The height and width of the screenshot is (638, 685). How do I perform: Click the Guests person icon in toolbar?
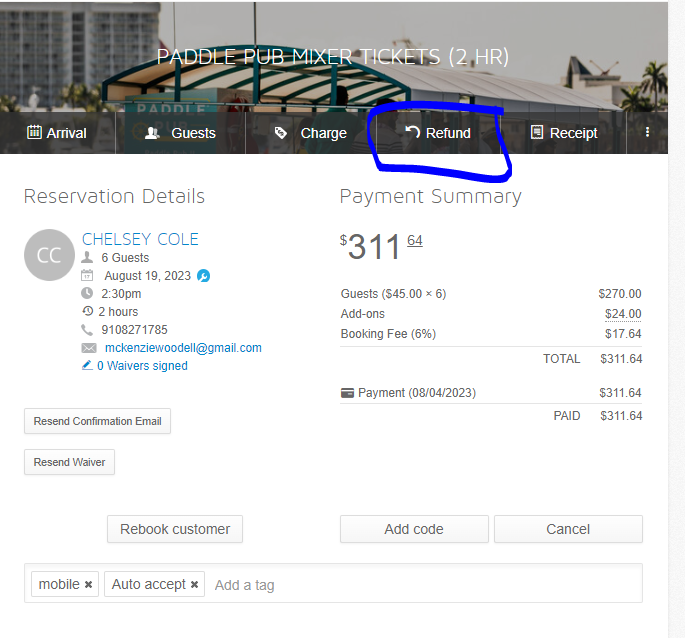tap(152, 132)
